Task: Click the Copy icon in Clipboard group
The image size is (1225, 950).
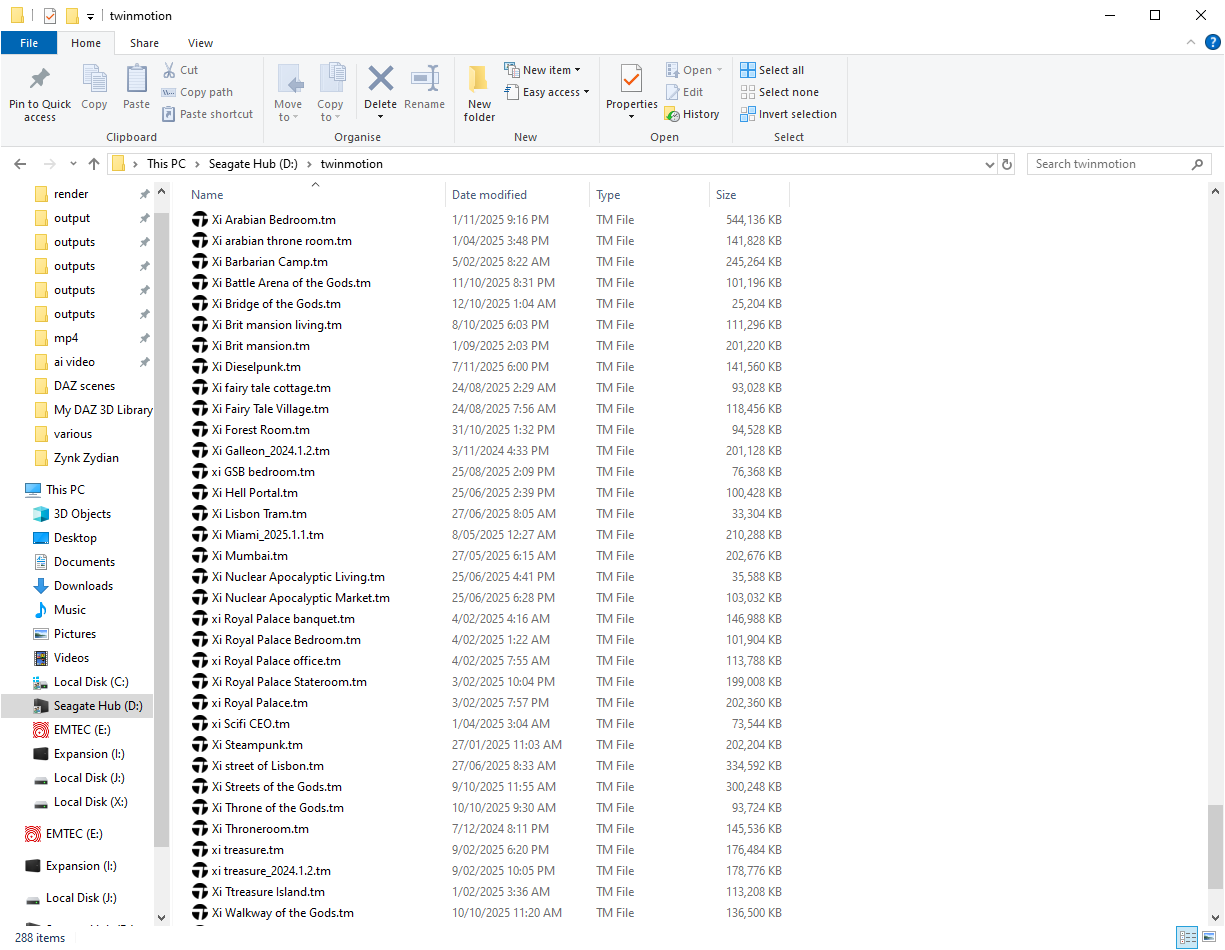Action: pos(94,79)
